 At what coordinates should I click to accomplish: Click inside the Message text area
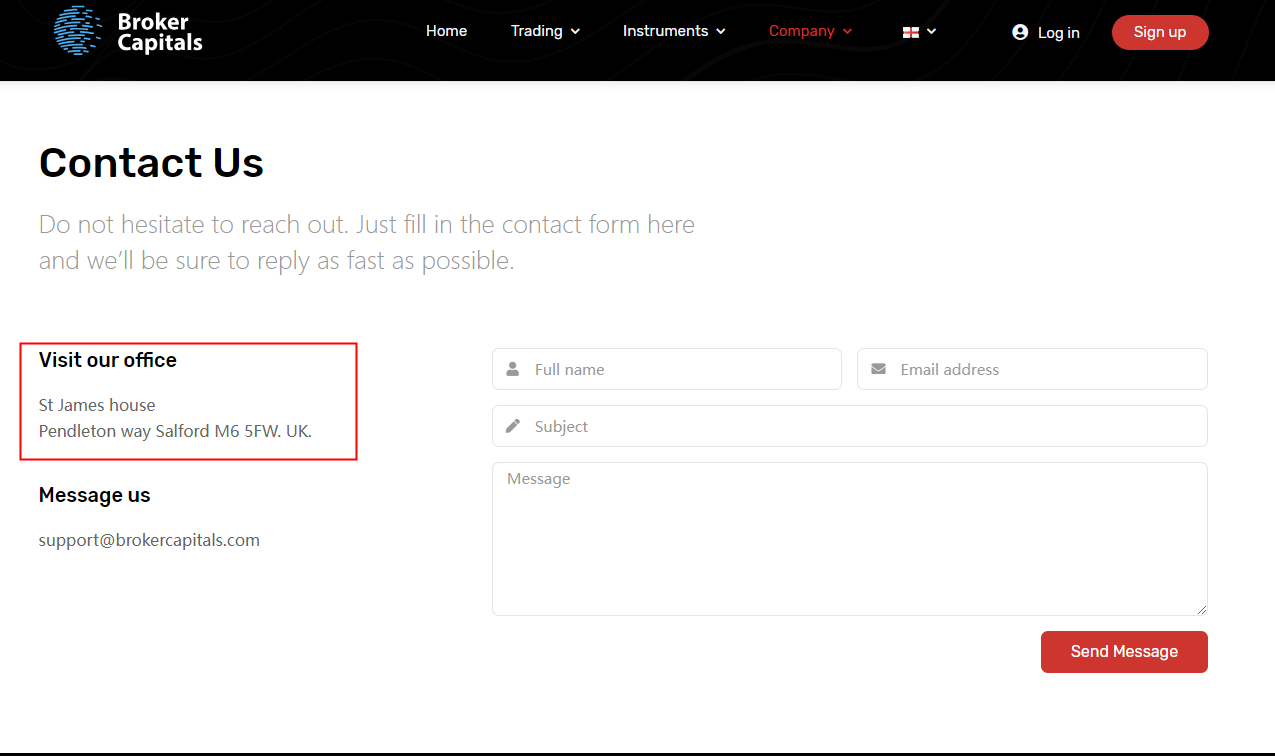click(849, 540)
